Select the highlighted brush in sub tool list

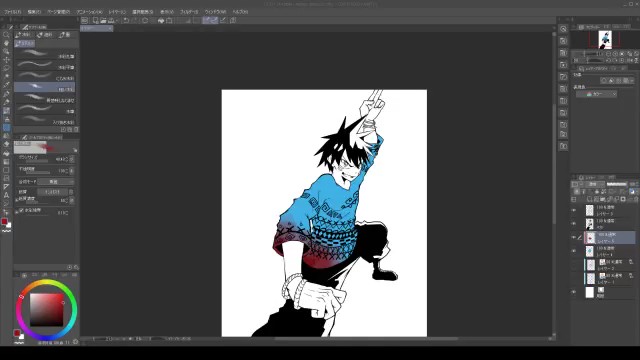click(44, 87)
